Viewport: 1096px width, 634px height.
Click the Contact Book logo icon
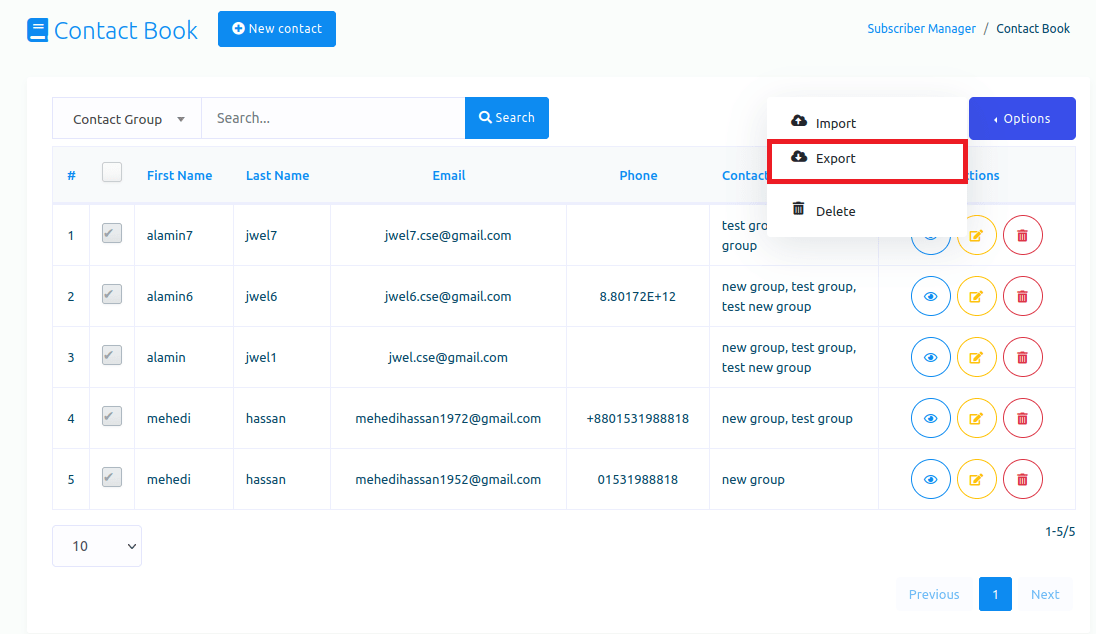coord(38,30)
